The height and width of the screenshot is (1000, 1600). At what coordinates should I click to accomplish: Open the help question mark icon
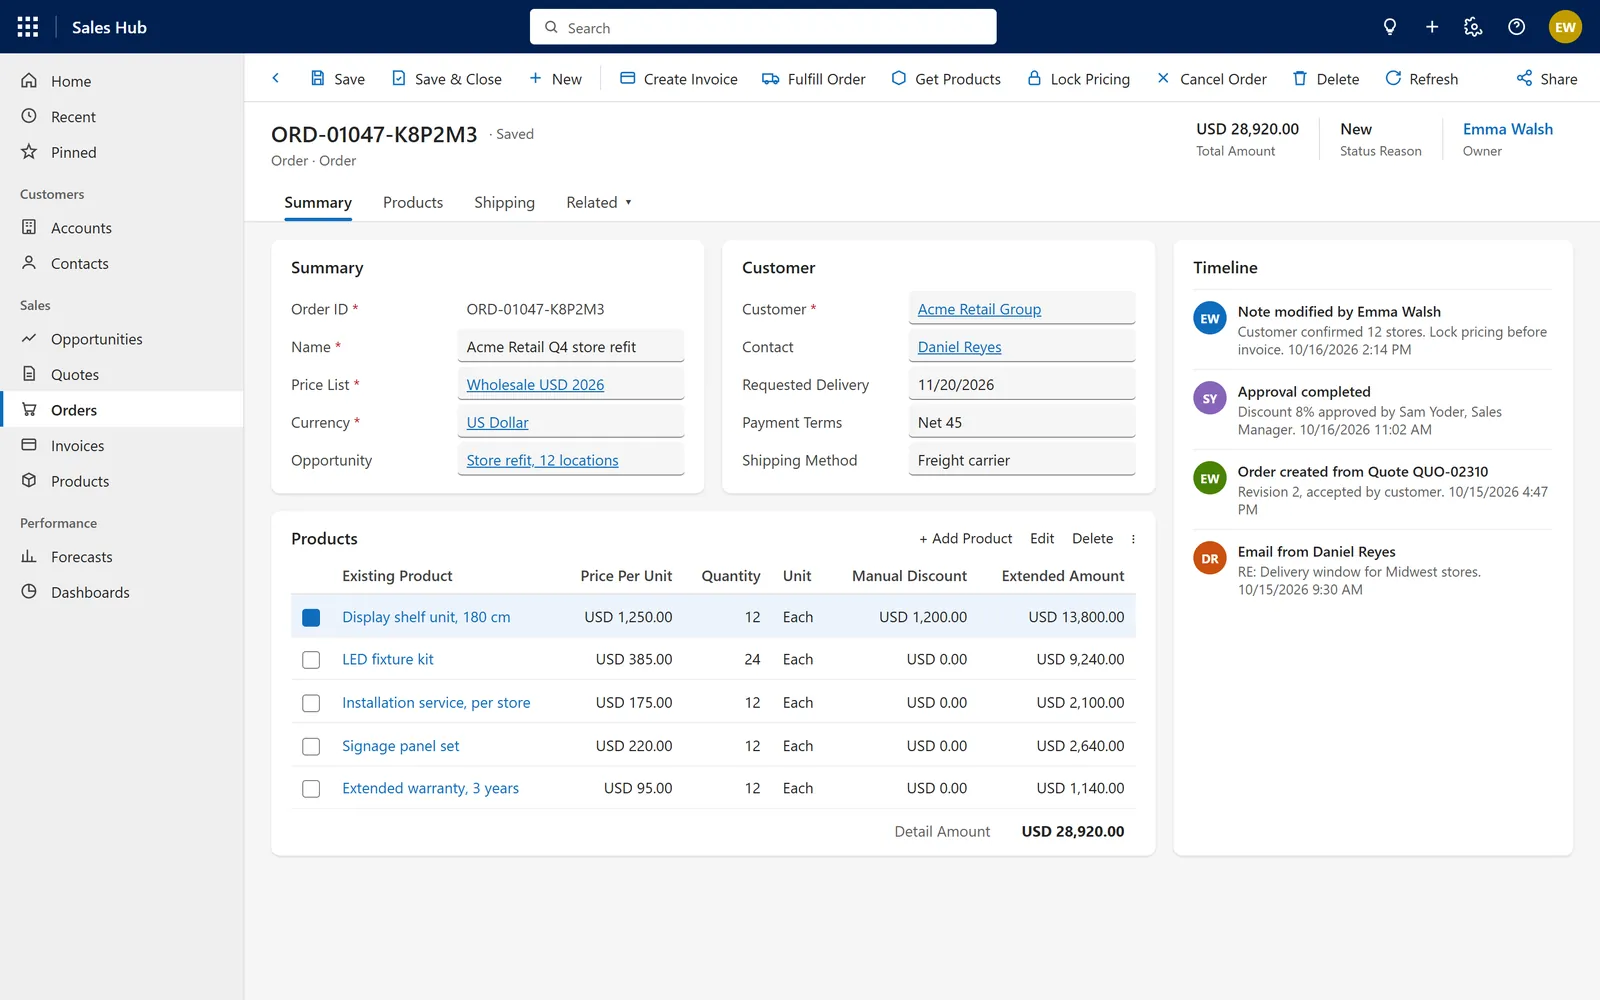click(x=1516, y=27)
